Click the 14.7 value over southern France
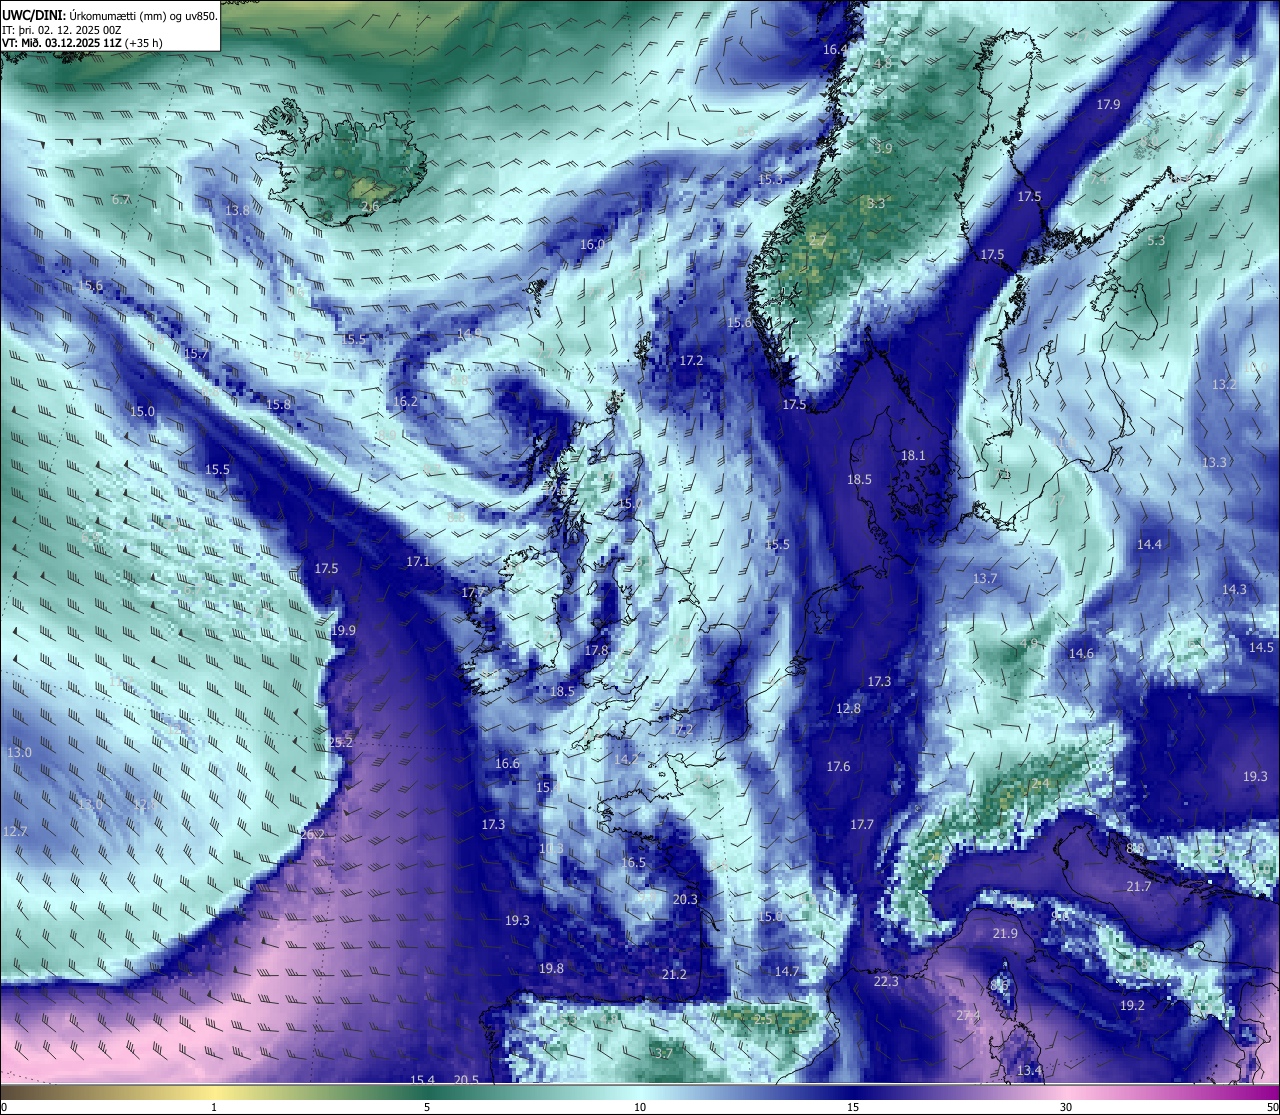The width and height of the screenshot is (1280, 1115). 787,971
